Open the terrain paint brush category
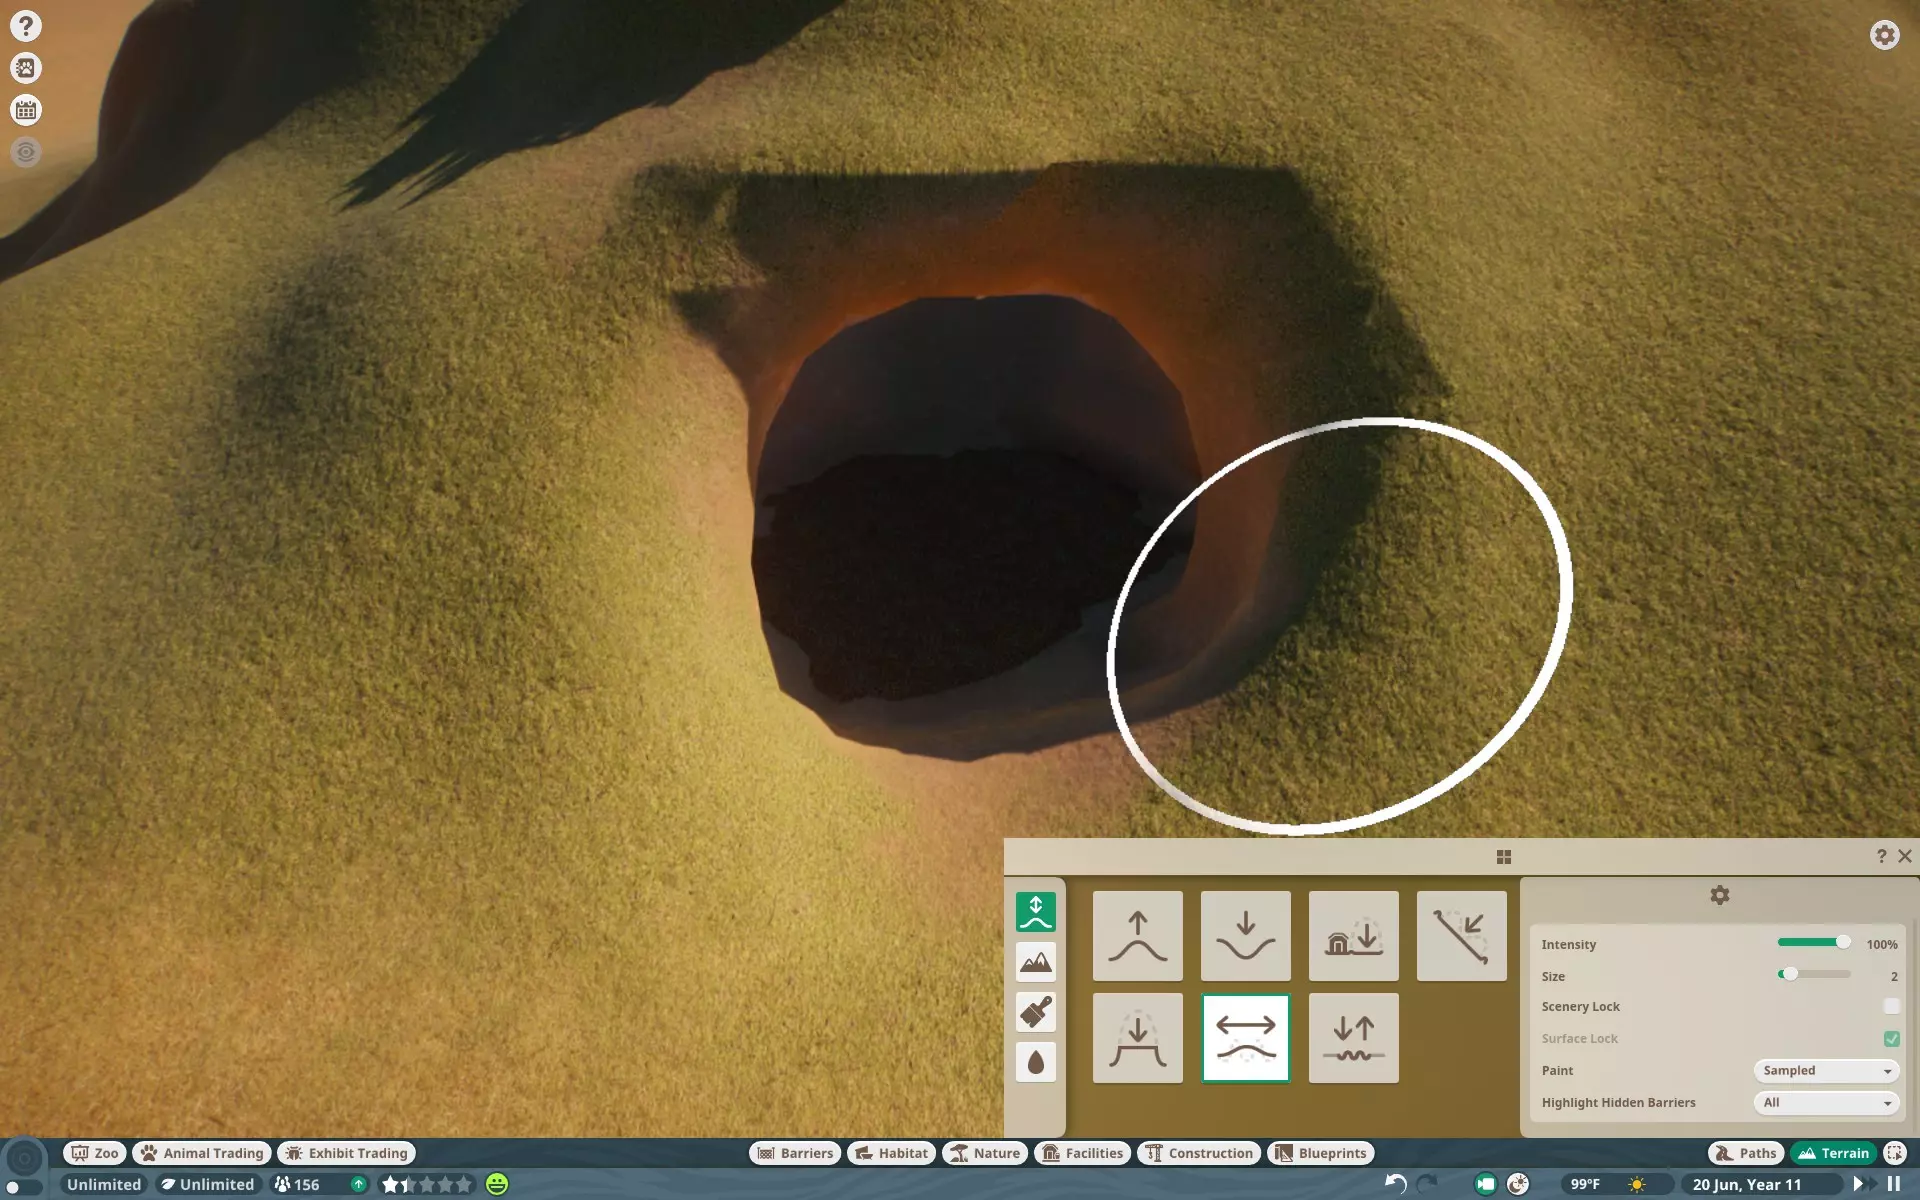The width and height of the screenshot is (1920, 1200). [x=1035, y=1012]
